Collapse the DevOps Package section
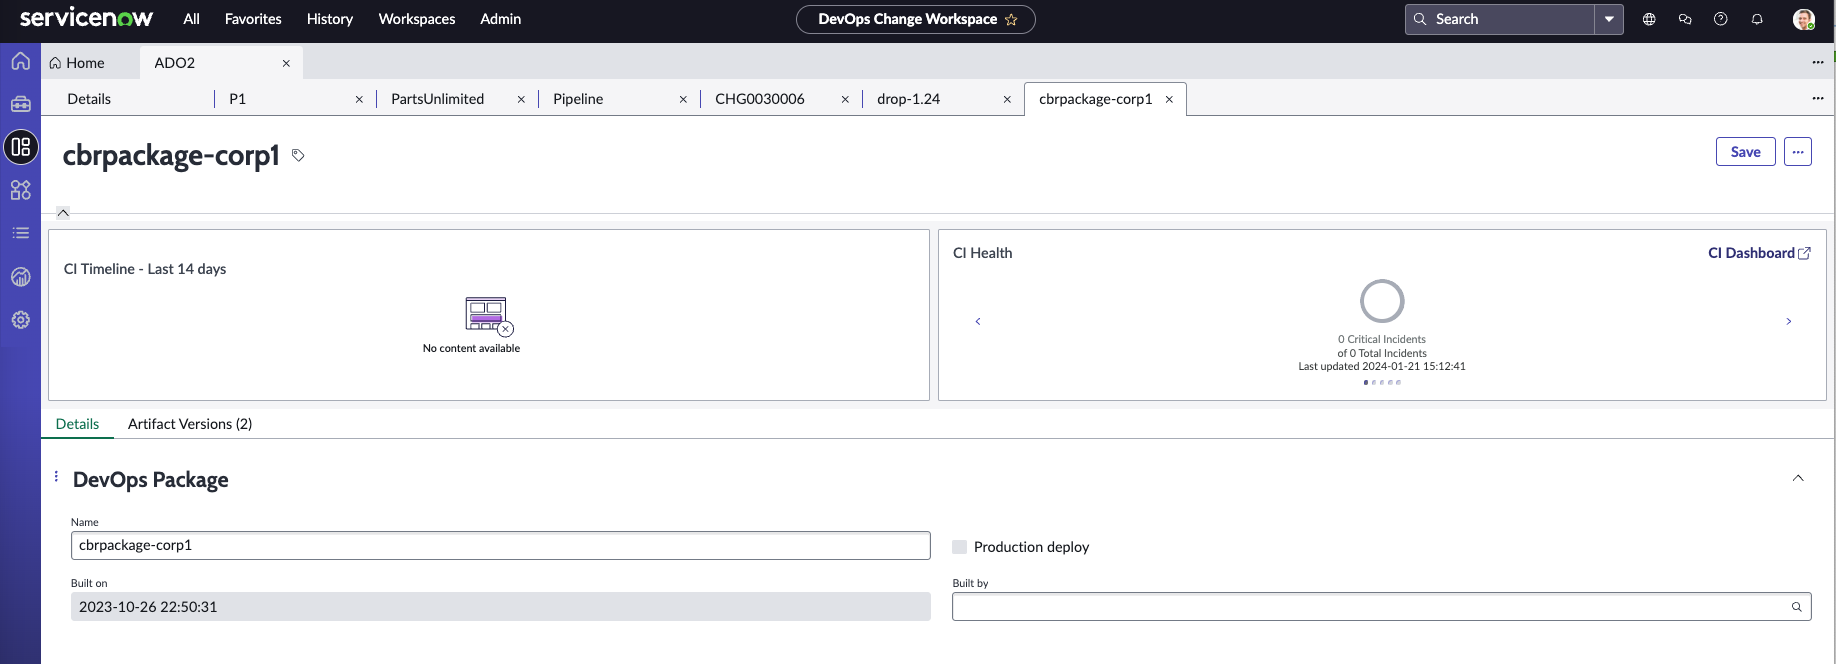This screenshot has height=664, width=1836. (x=1798, y=478)
